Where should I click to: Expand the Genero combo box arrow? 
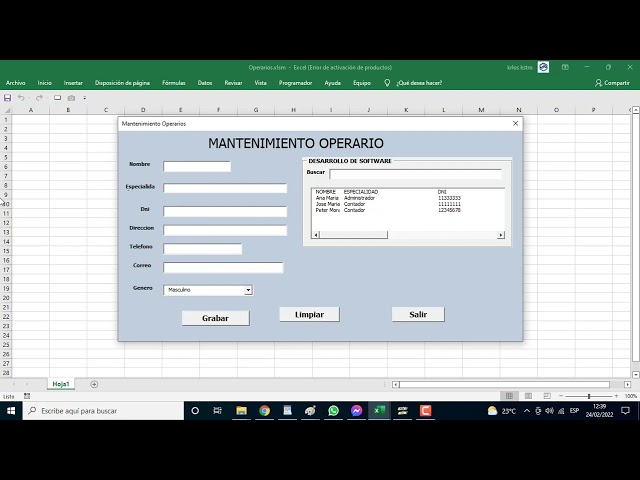248,290
